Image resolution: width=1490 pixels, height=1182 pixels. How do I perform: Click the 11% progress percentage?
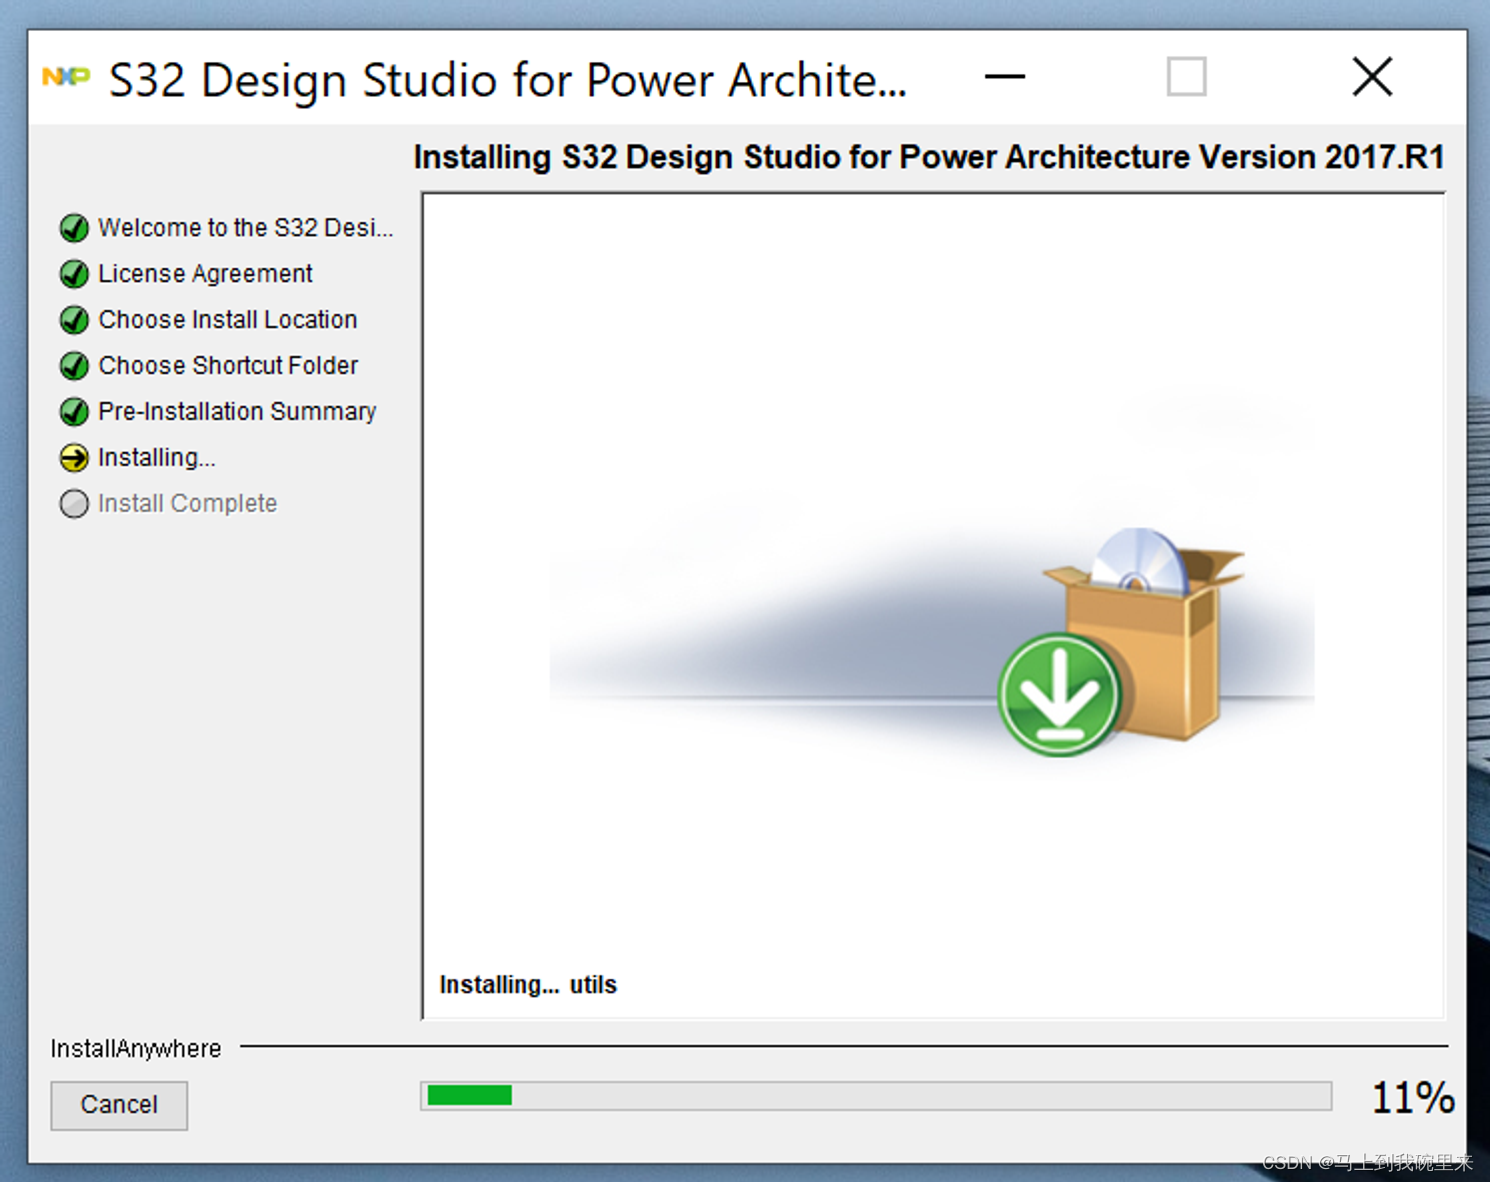(x=1412, y=1098)
